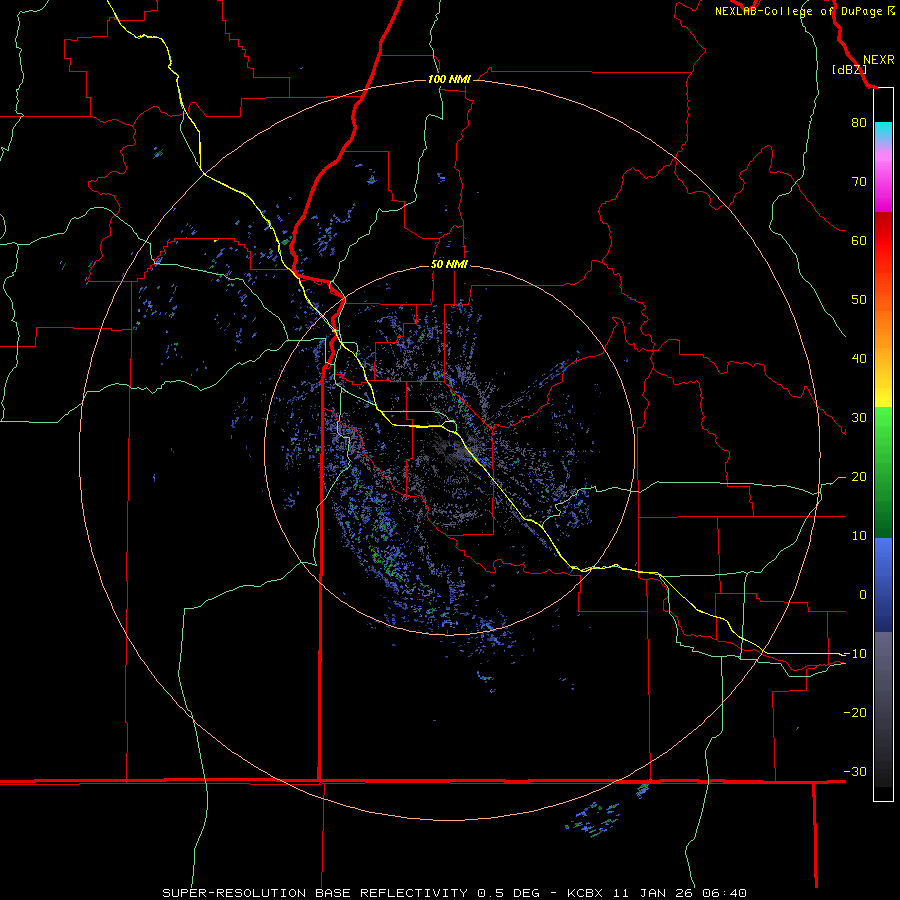This screenshot has width=900, height=900.
Task: Click the 10 value on the dBZ scale
Action: click(x=859, y=536)
